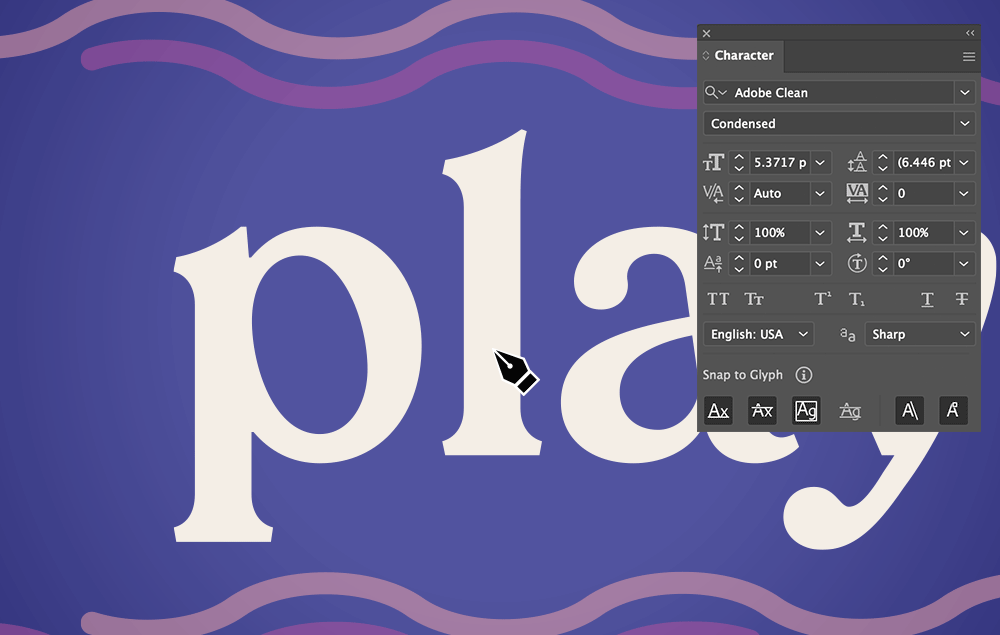Apply Small Caps to the text

tap(754, 299)
